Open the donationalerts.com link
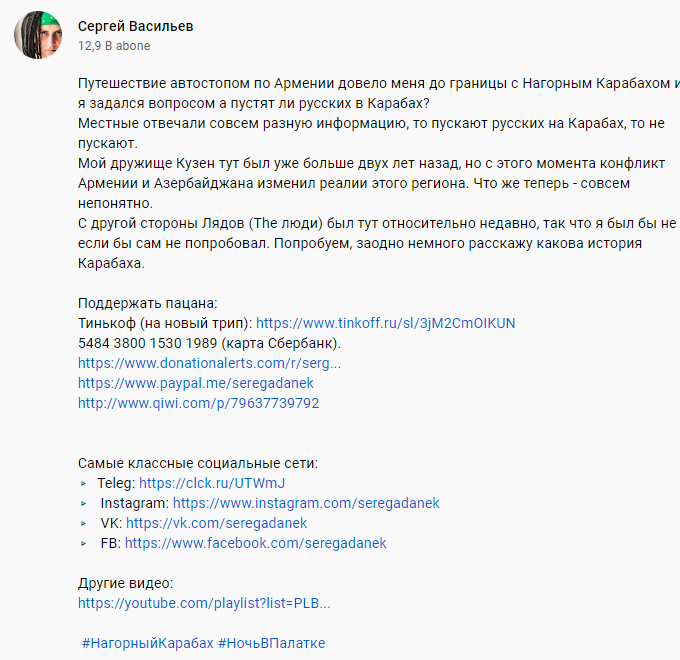This screenshot has width=680, height=660. coord(209,363)
